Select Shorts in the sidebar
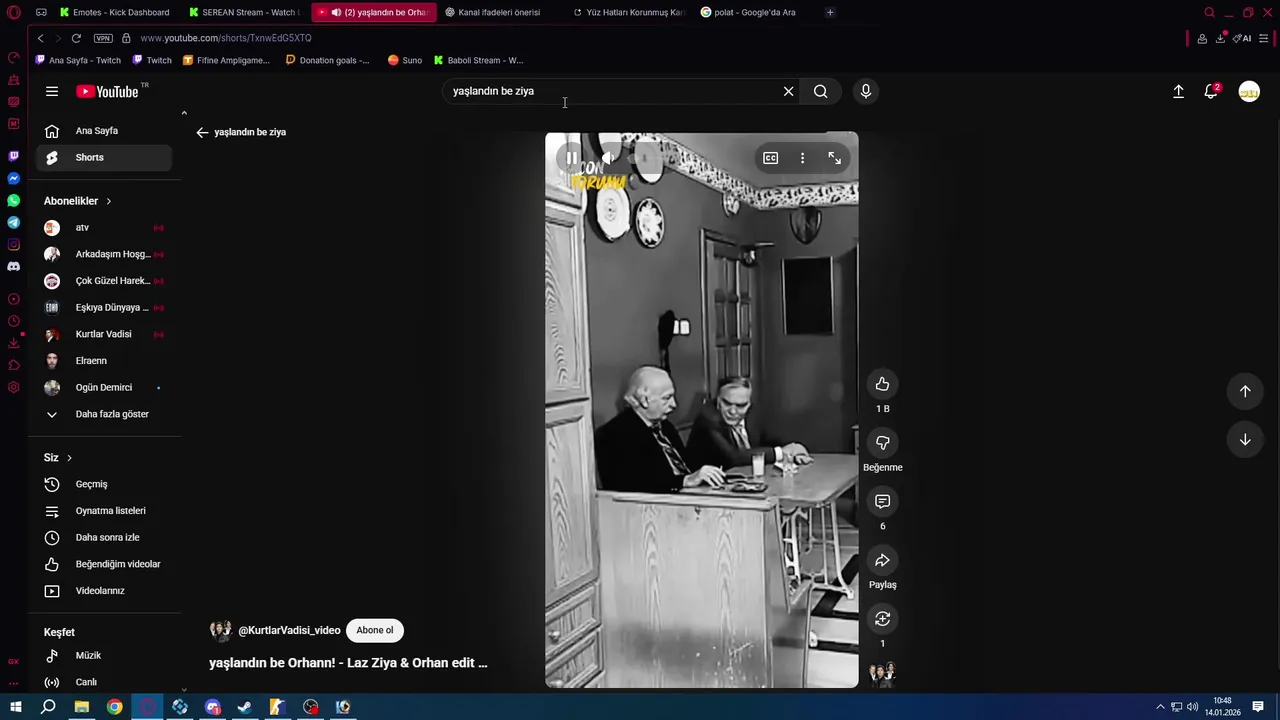The height and width of the screenshot is (720, 1280). pos(104,157)
